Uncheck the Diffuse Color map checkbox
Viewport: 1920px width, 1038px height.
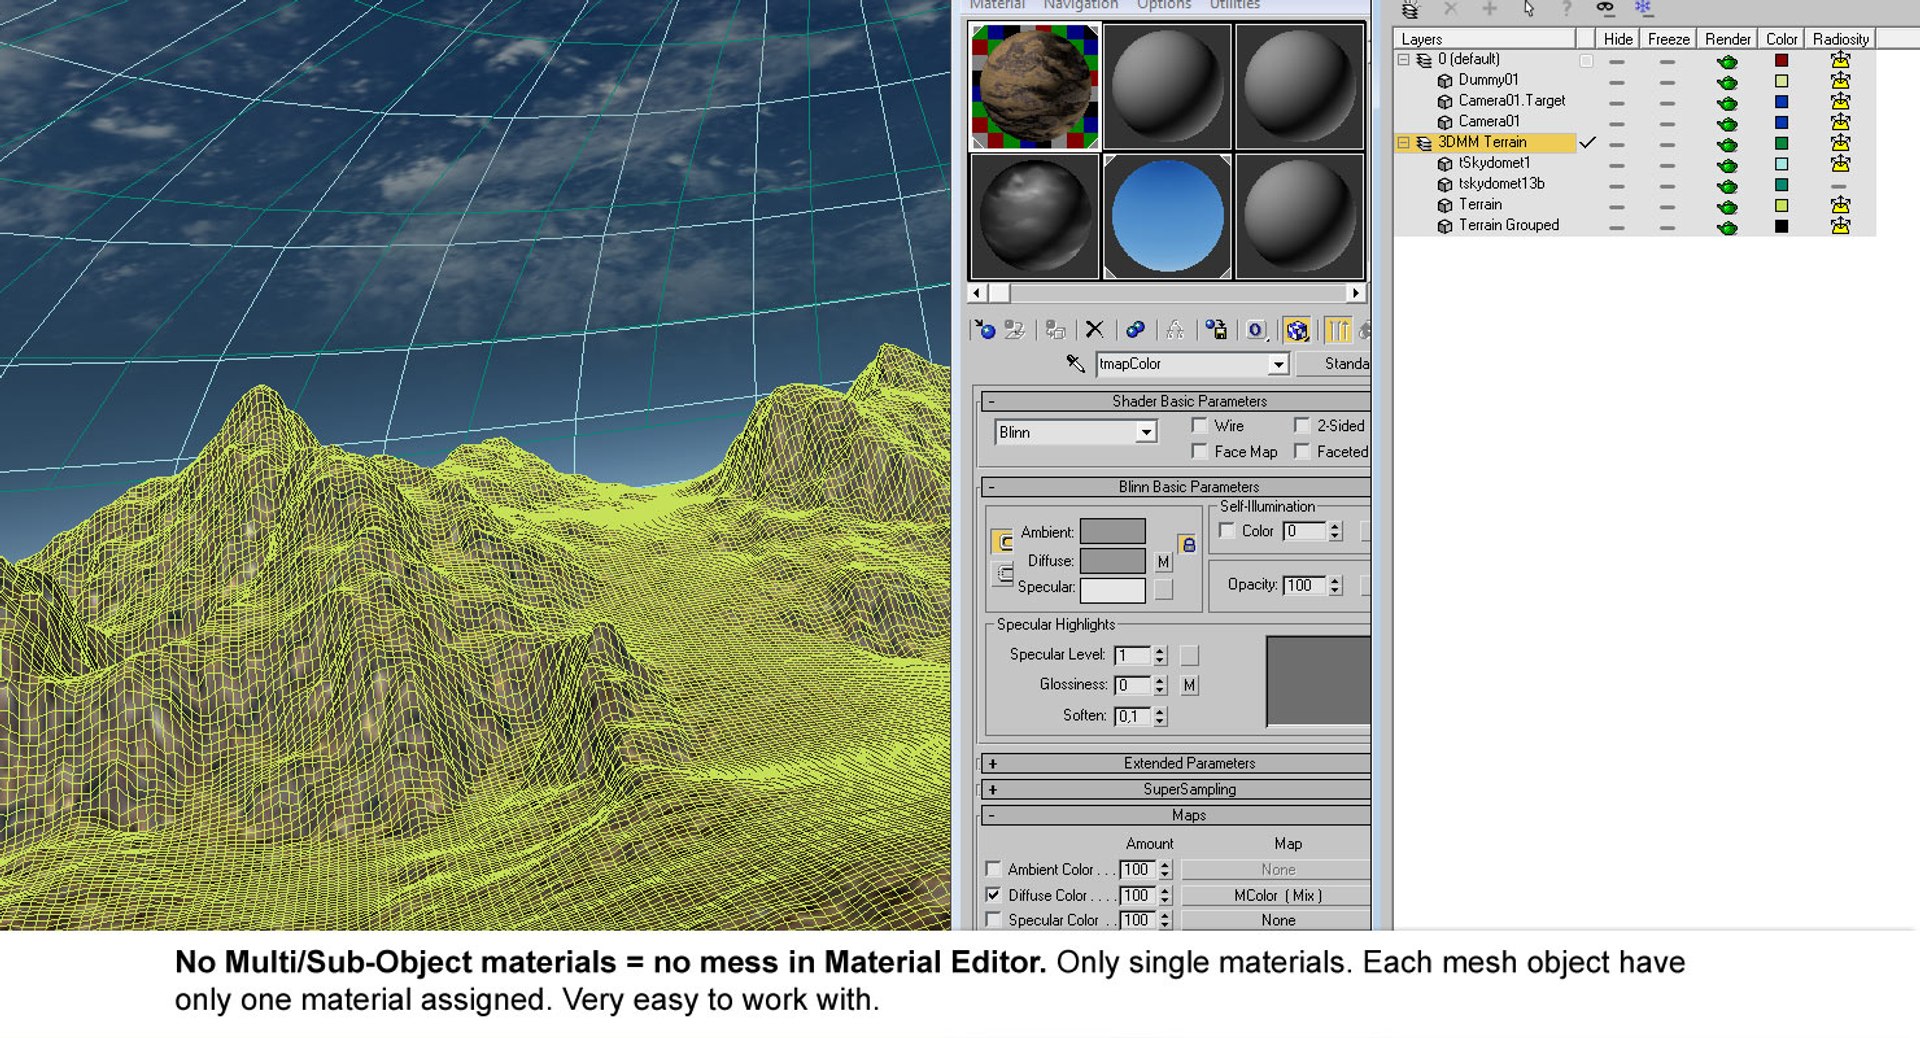pos(993,895)
